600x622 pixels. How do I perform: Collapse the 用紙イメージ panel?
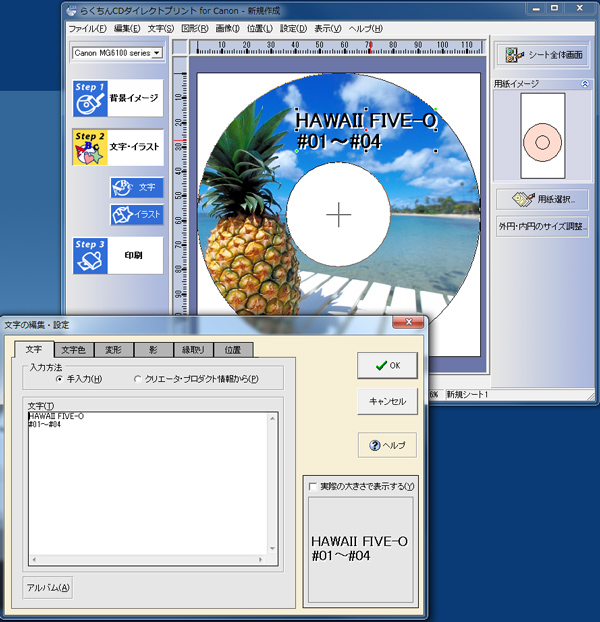[585, 84]
